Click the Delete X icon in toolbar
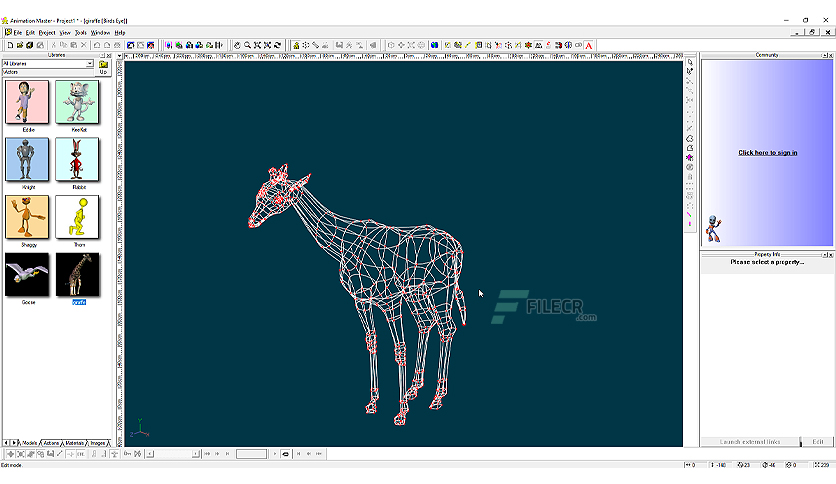The height and width of the screenshot is (484, 836). (84, 45)
